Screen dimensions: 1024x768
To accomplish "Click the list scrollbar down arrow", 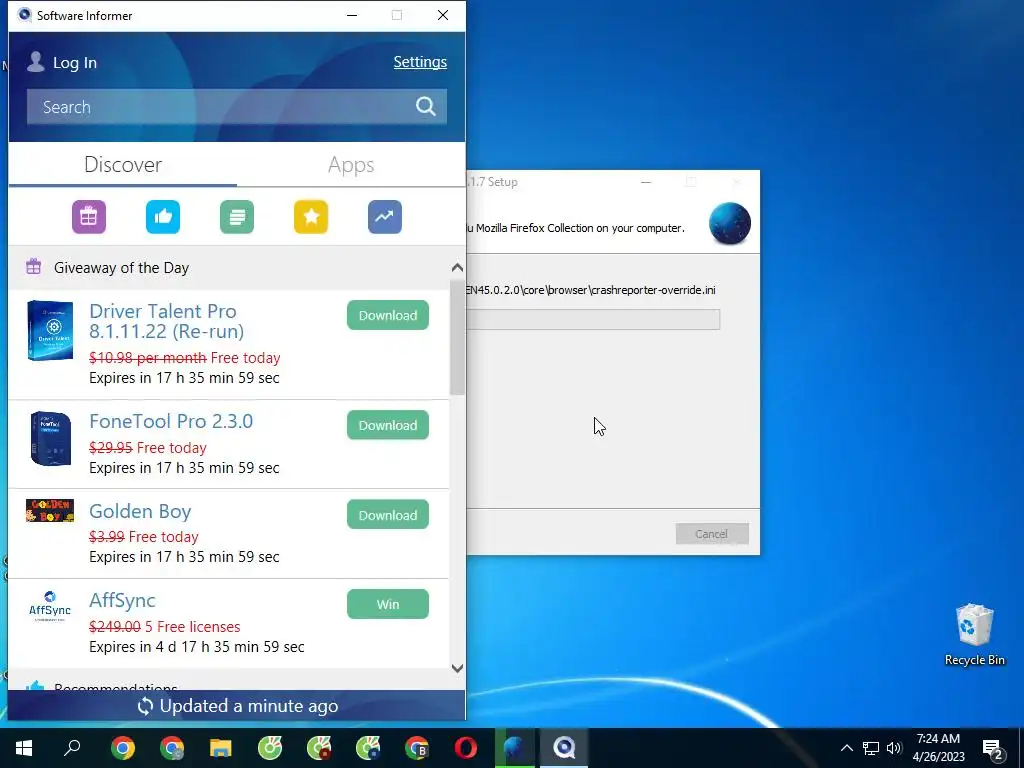I will click(x=457, y=668).
